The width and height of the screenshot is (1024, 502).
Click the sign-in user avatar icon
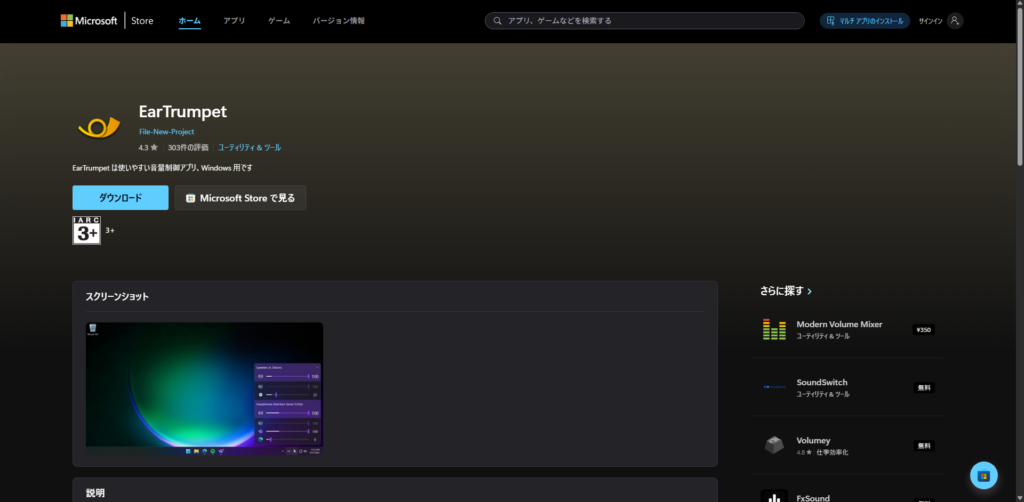pyautogui.click(x=955, y=20)
